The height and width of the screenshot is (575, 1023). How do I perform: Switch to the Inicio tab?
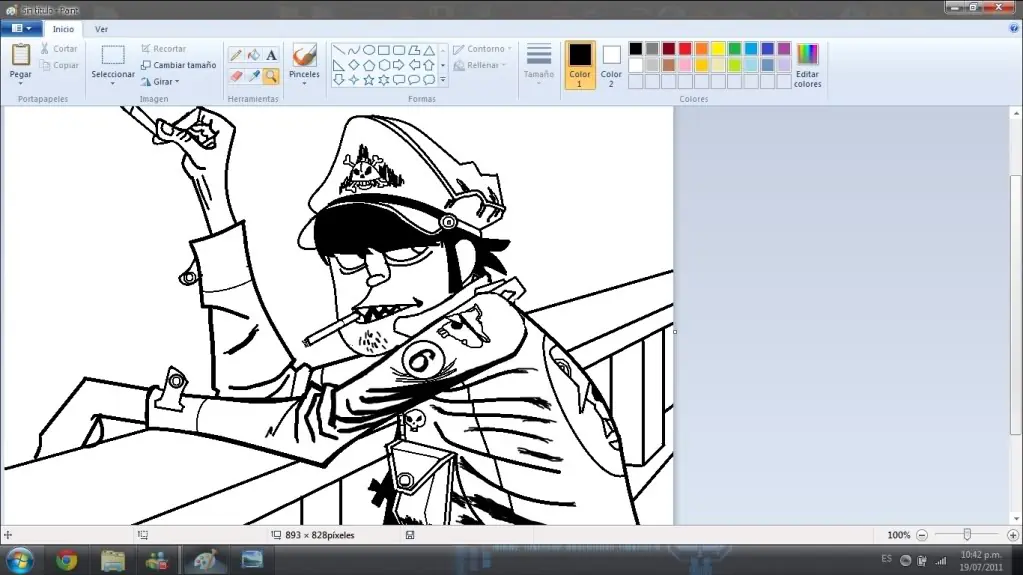click(x=63, y=29)
